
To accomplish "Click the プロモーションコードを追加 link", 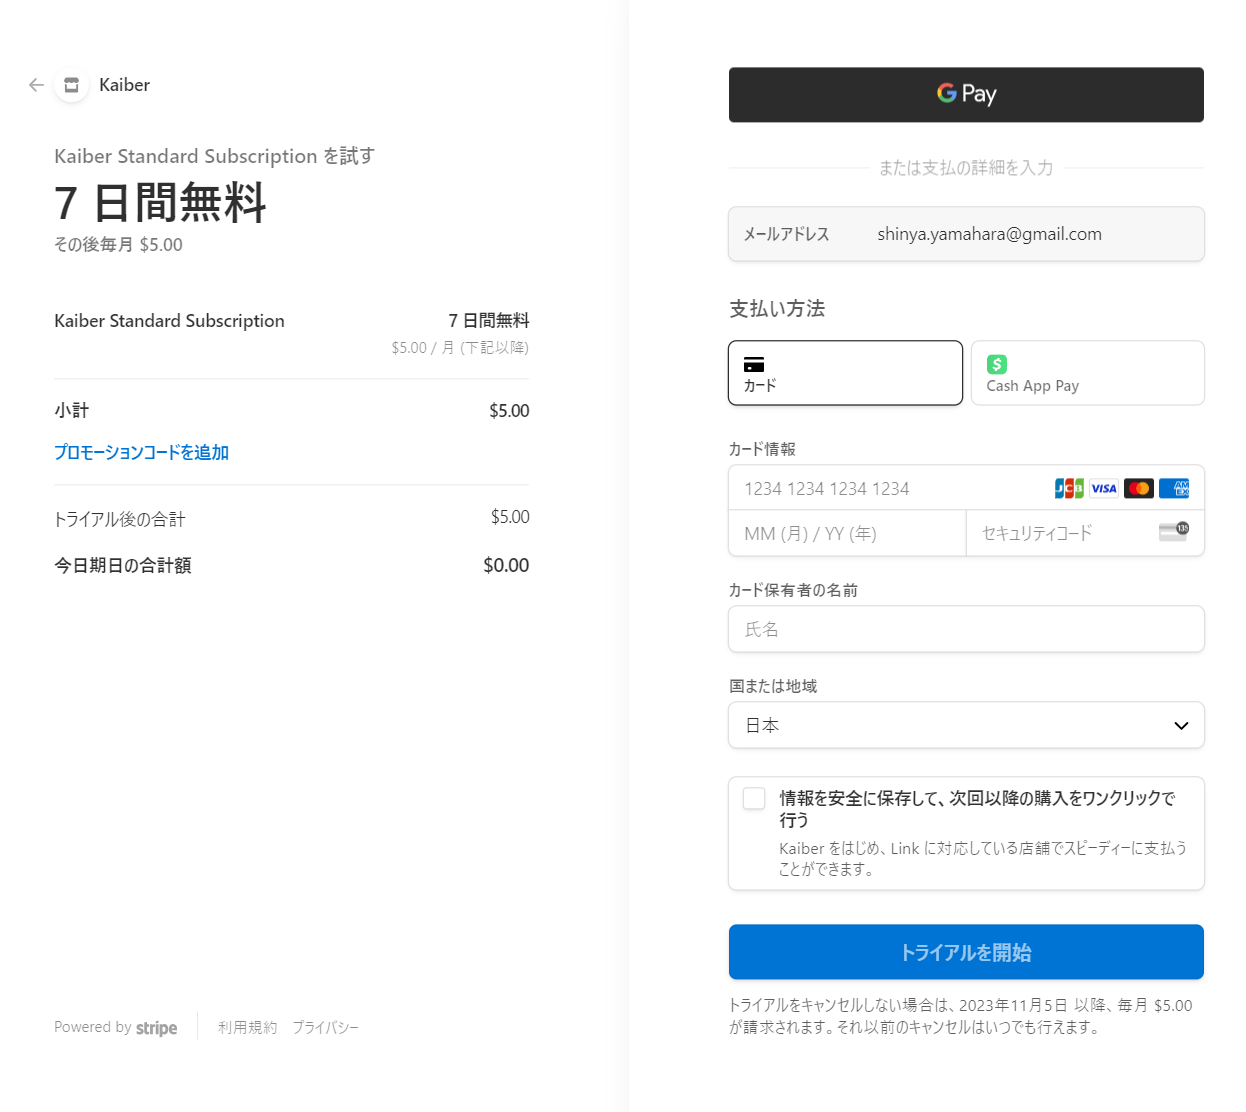I will 141,452.
